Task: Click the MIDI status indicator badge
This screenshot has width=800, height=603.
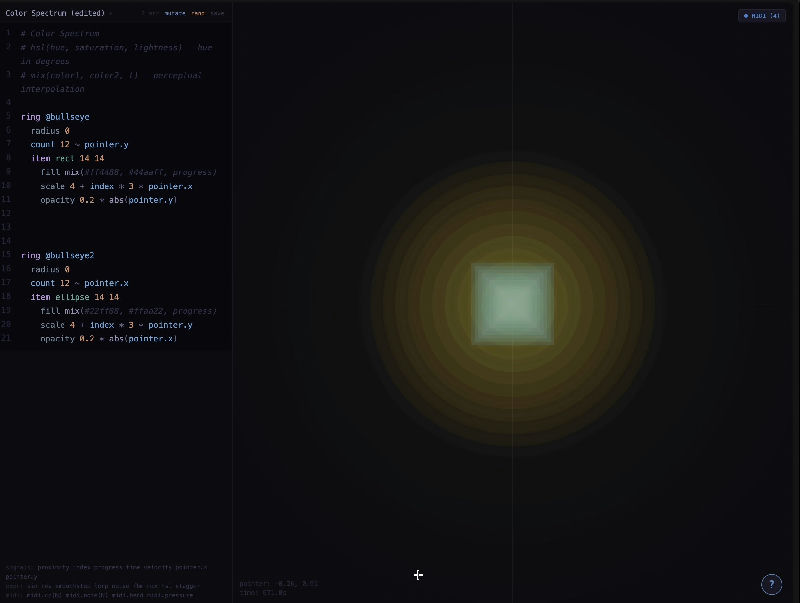Action: pyautogui.click(x=761, y=15)
